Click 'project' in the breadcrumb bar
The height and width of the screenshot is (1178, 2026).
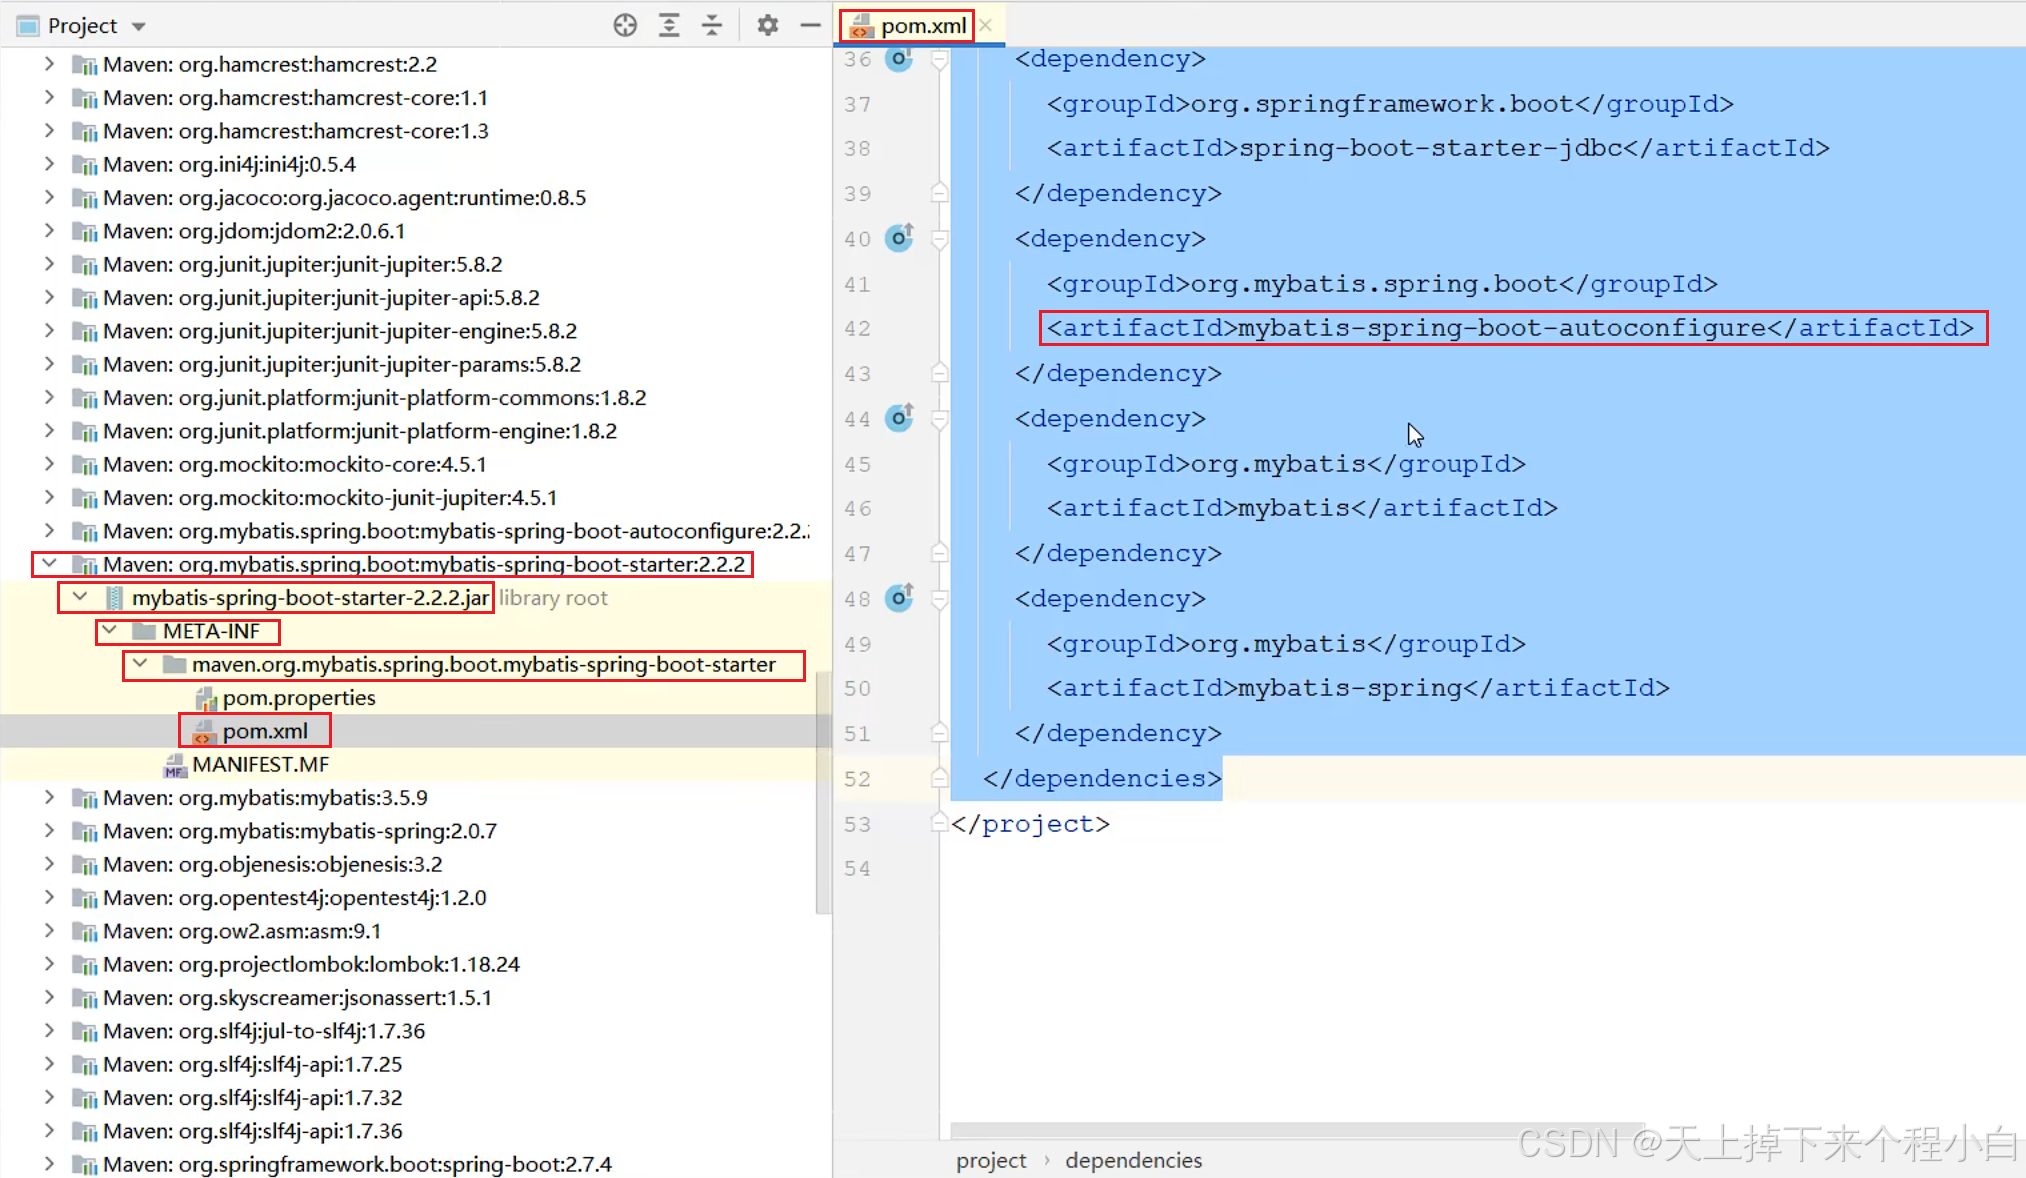pos(990,1160)
